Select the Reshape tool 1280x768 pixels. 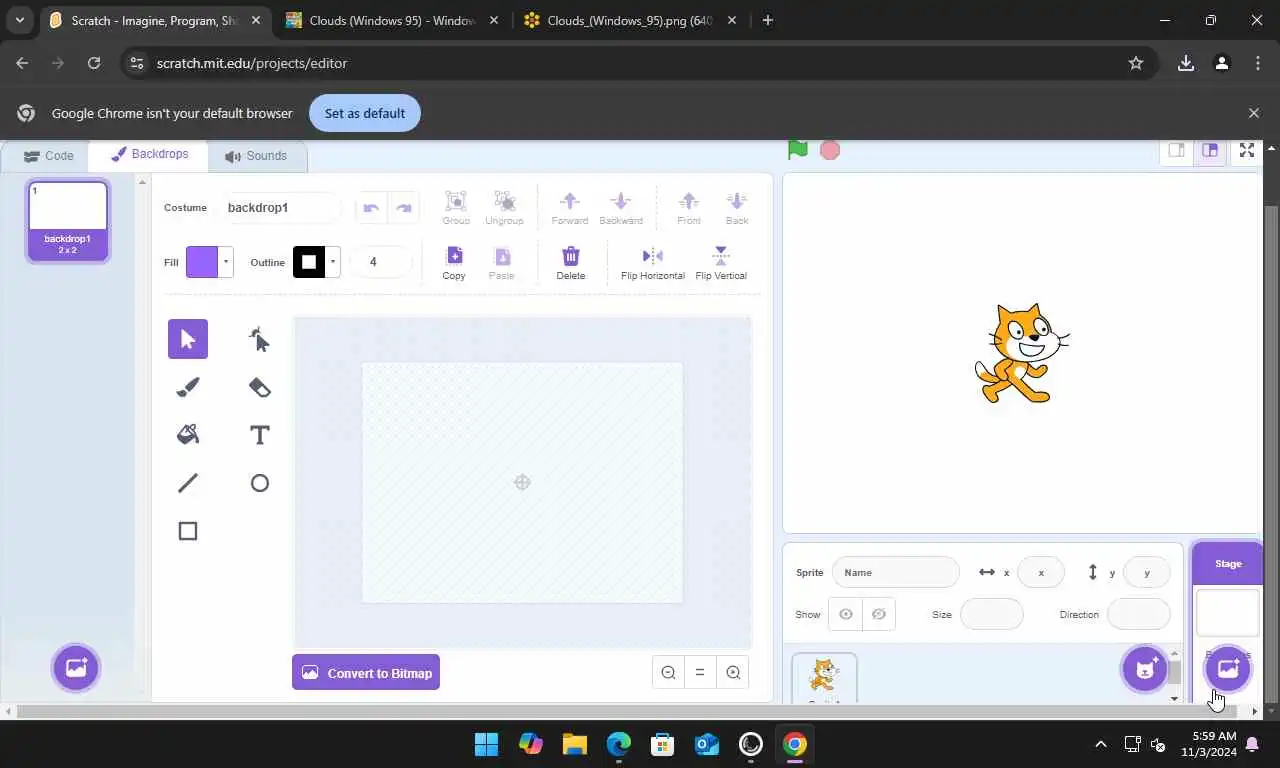coord(260,339)
